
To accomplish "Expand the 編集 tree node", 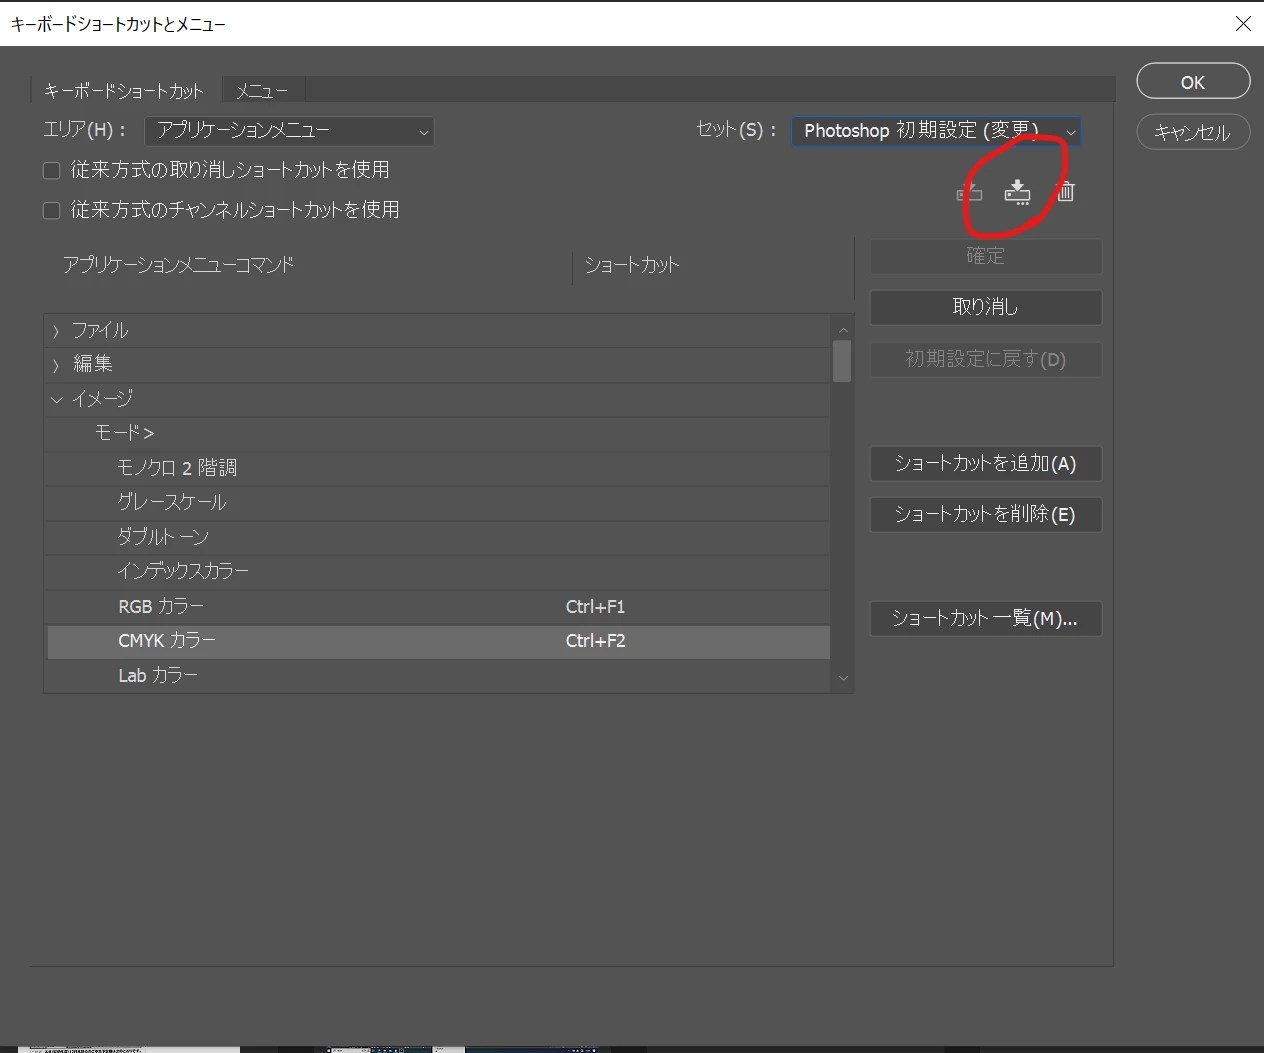I will (x=56, y=365).
